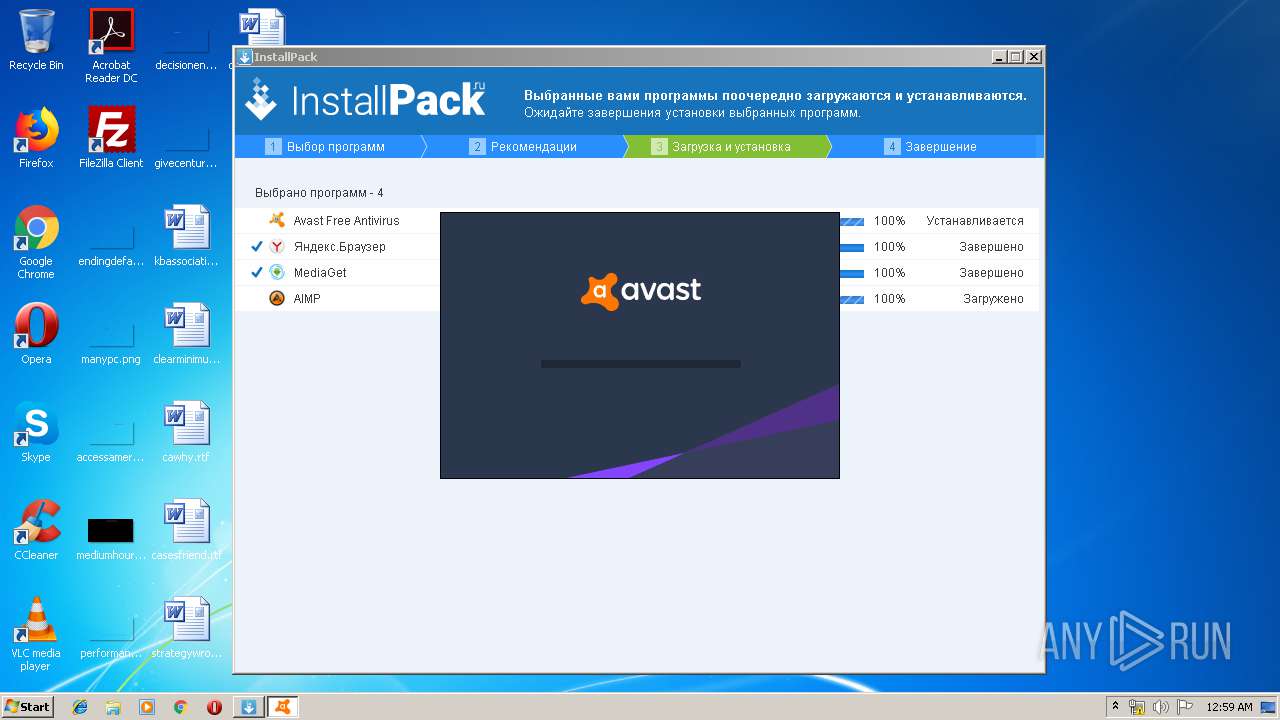
Task: Open Recycle Bin on desktop
Action: point(36,40)
